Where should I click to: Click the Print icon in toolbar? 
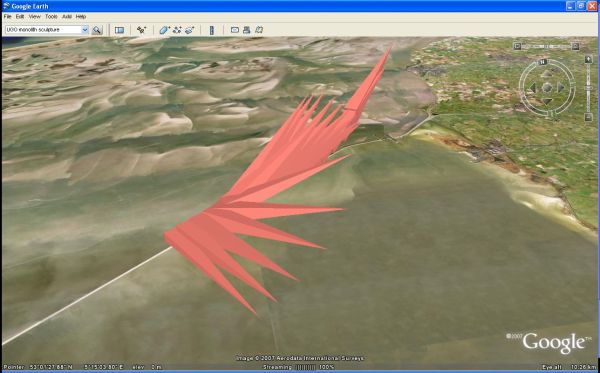tap(247, 30)
